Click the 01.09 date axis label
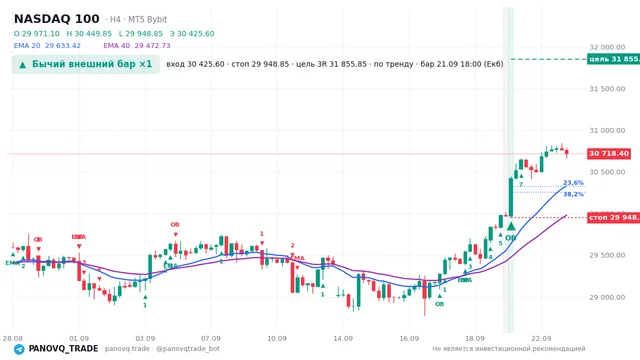Viewport: 640px width, 360px height. [79, 338]
